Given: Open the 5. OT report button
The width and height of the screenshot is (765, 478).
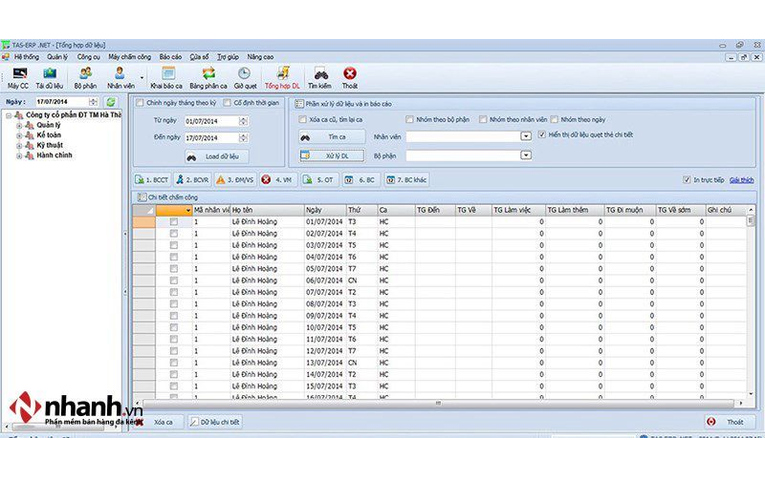Looking at the screenshot, I should coord(319,180).
